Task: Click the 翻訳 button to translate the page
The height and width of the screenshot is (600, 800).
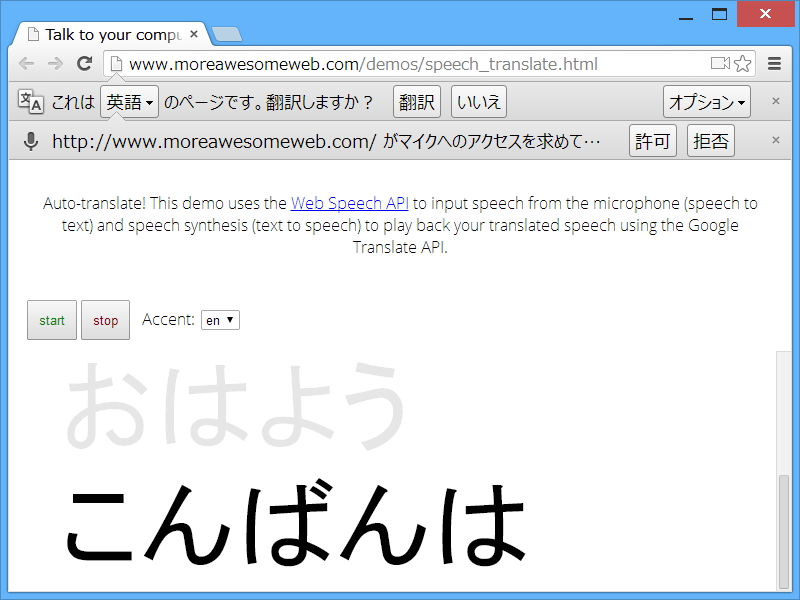Action: (416, 101)
